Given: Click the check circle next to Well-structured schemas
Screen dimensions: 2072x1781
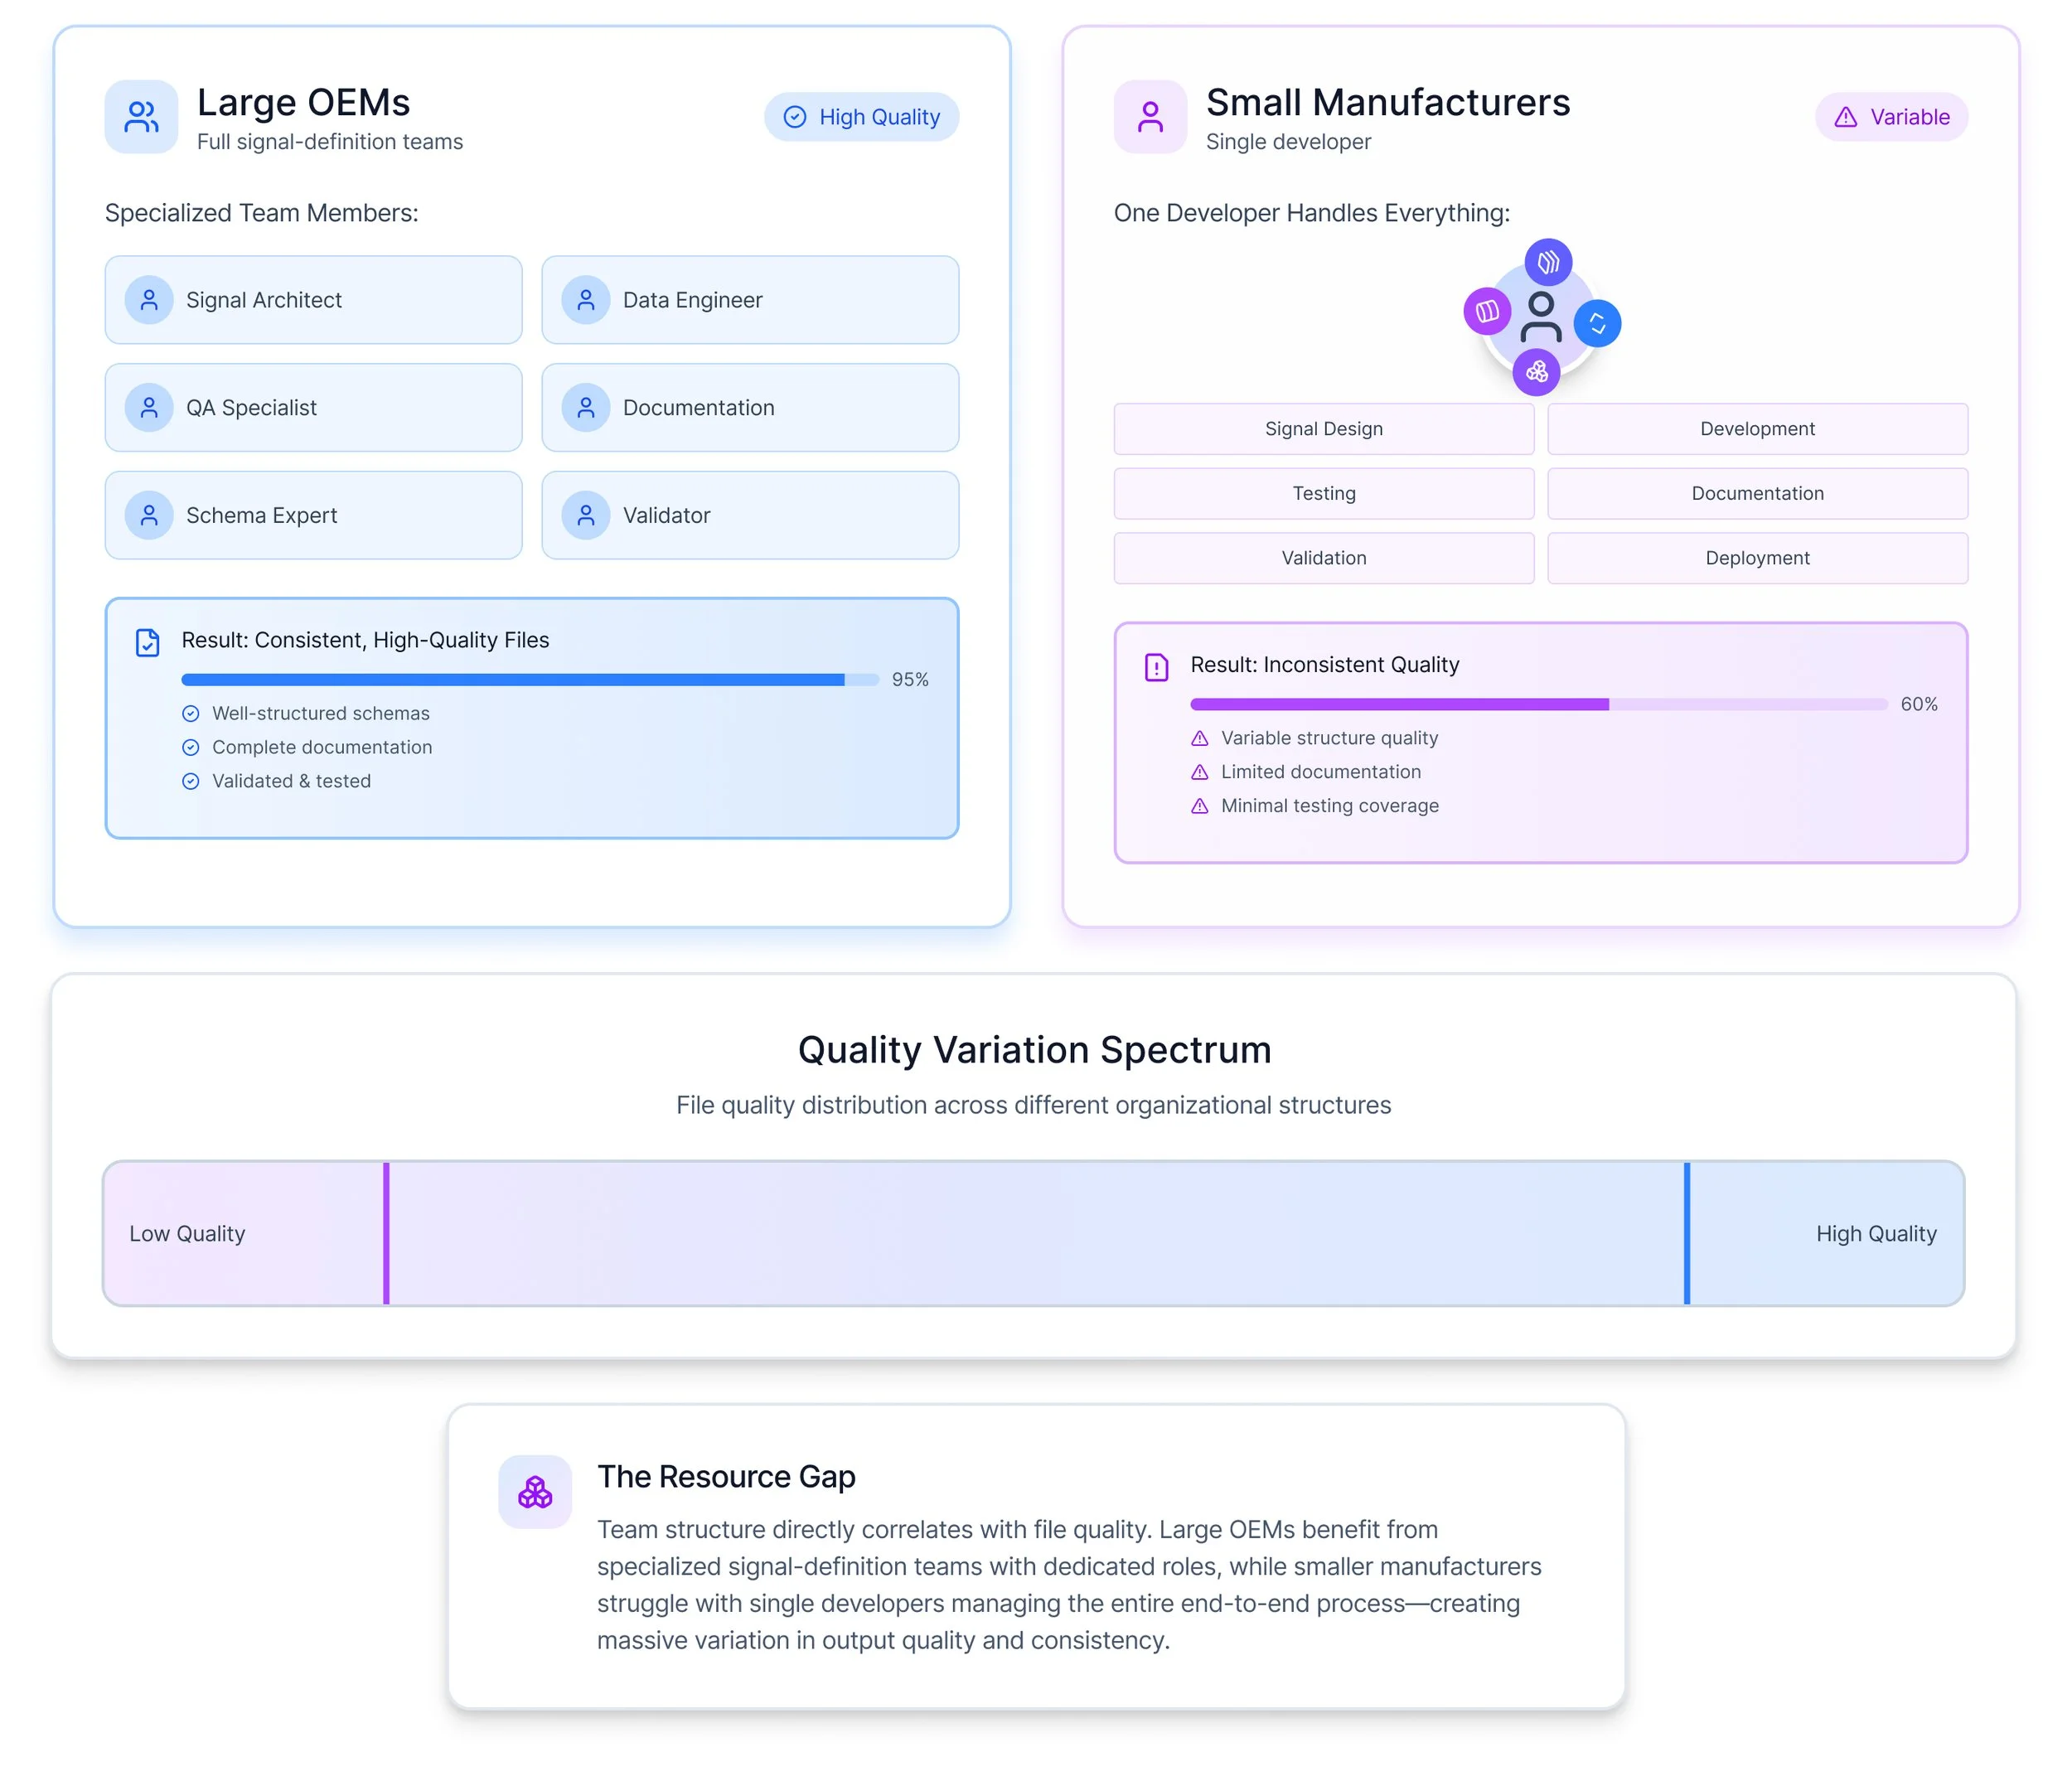Looking at the screenshot, I should (x=191, y=713).
